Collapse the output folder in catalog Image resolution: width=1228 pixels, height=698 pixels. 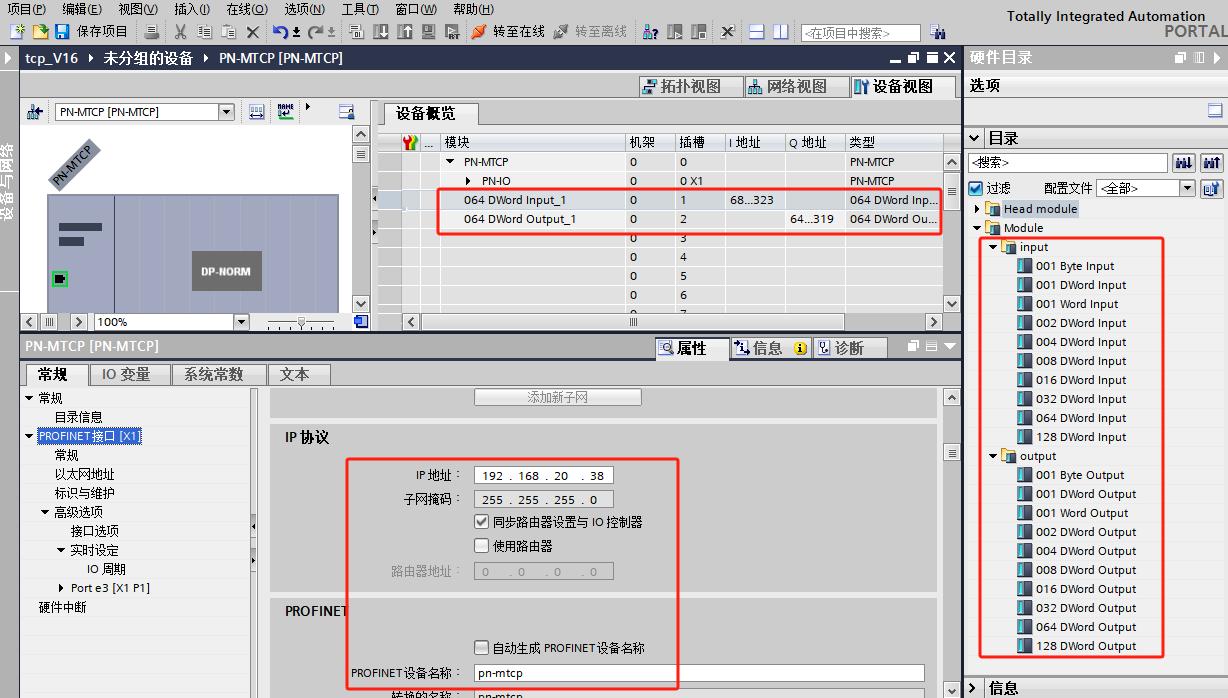[993, 456]
